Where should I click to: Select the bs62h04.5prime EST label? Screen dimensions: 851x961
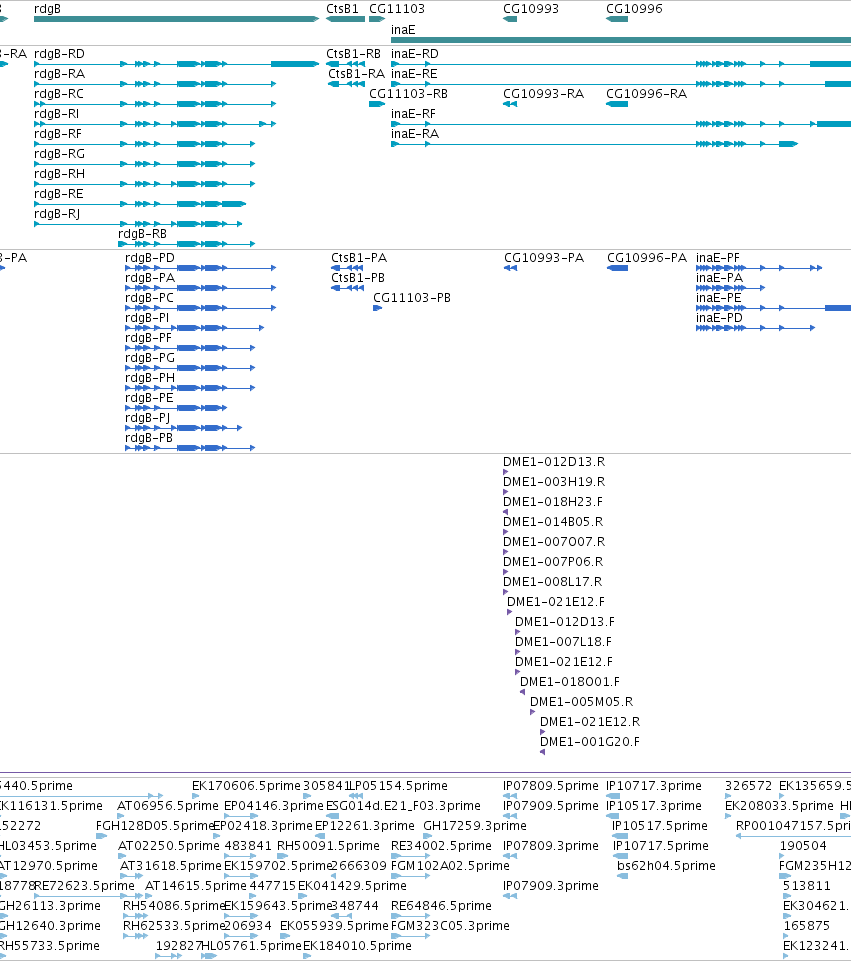click(666, 866)
